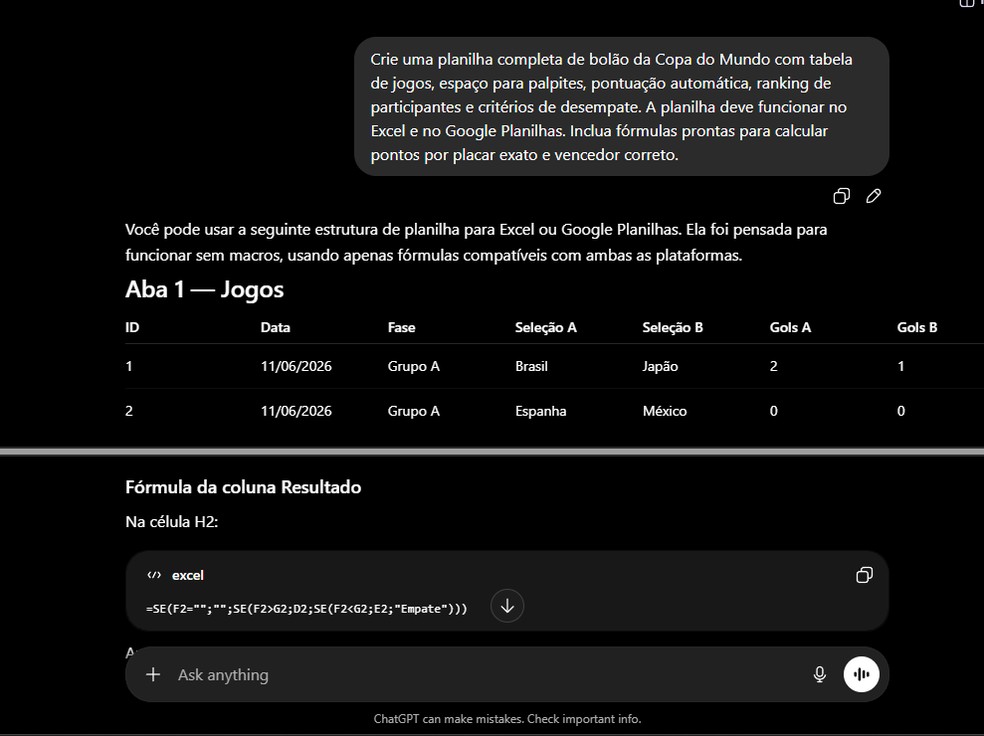The width and height of the screenshot is (984, 736).
Task: Click the Gols A column header
Action: pos(790,328)
